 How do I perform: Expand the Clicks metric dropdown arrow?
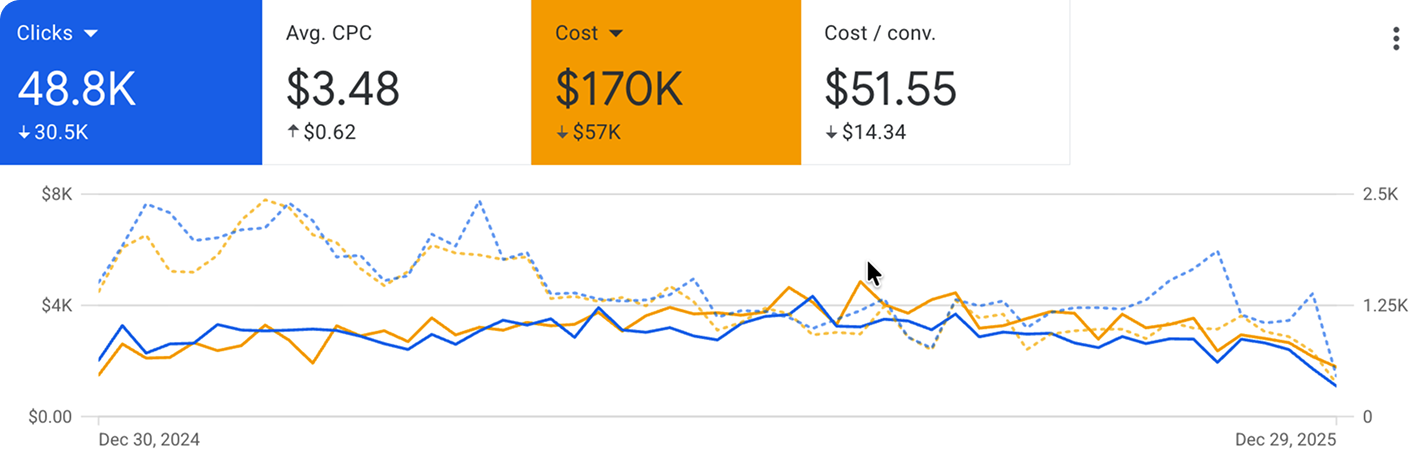[91, 34]
